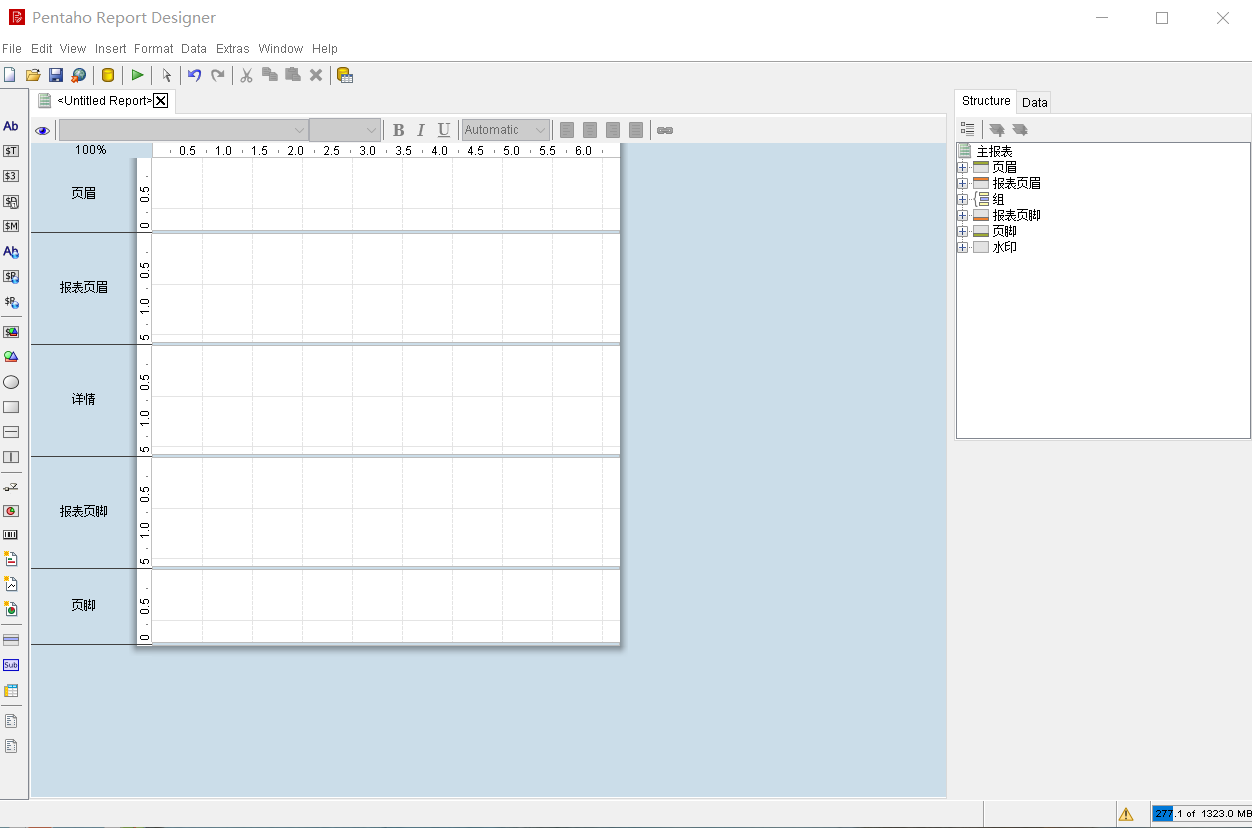The width and height of the screenshot is (1252, 828).
Task: Switch to the Structure tab
Action: 986,101
